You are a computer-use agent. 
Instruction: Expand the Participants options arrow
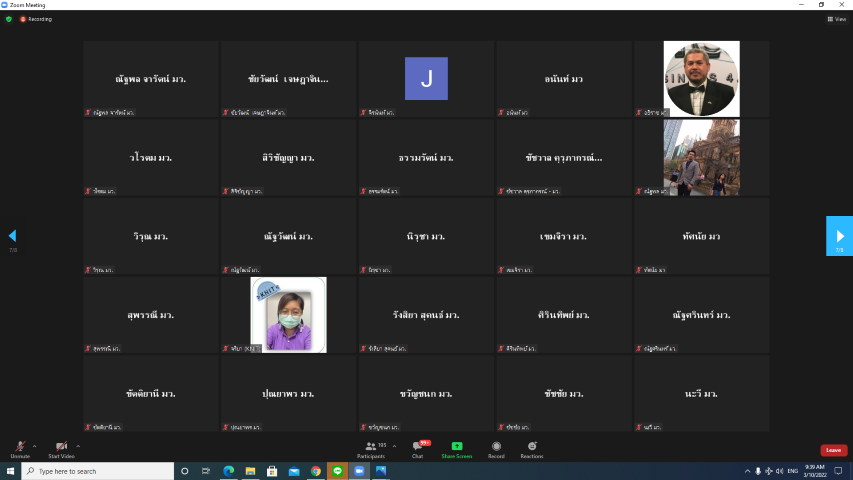[394, 446]
